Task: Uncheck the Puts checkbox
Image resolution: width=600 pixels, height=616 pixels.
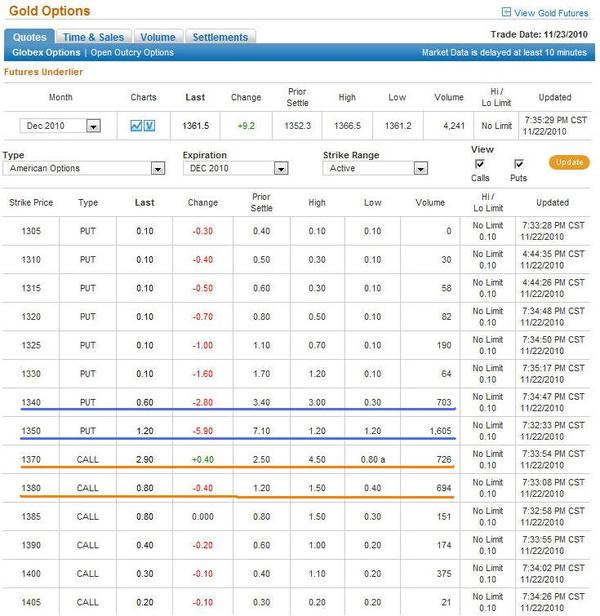Action: [519, 164]
